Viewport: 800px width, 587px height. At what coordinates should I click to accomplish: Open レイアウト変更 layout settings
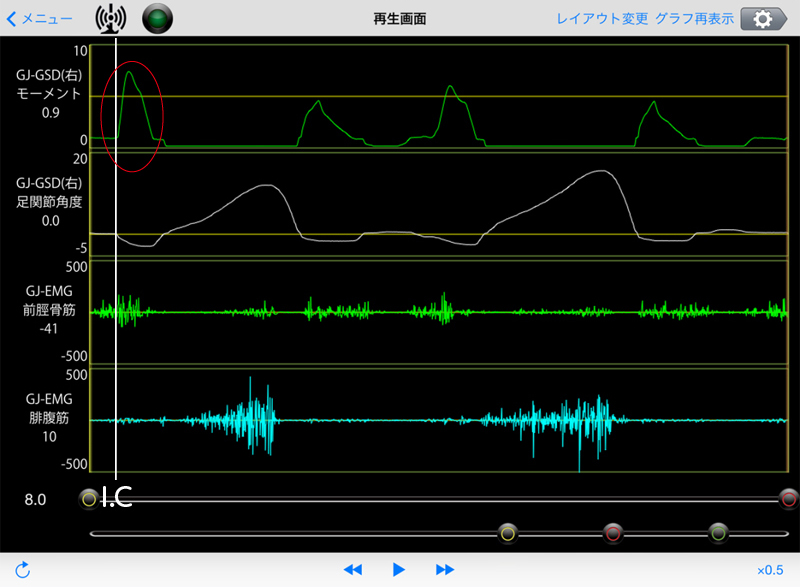point(602,19)
